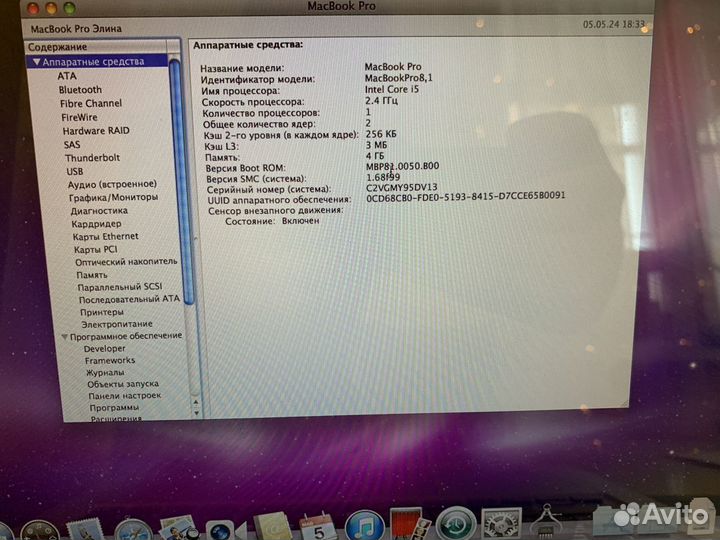Select Hardware RAID entry
720x540 pixels.
click(96, 131)
